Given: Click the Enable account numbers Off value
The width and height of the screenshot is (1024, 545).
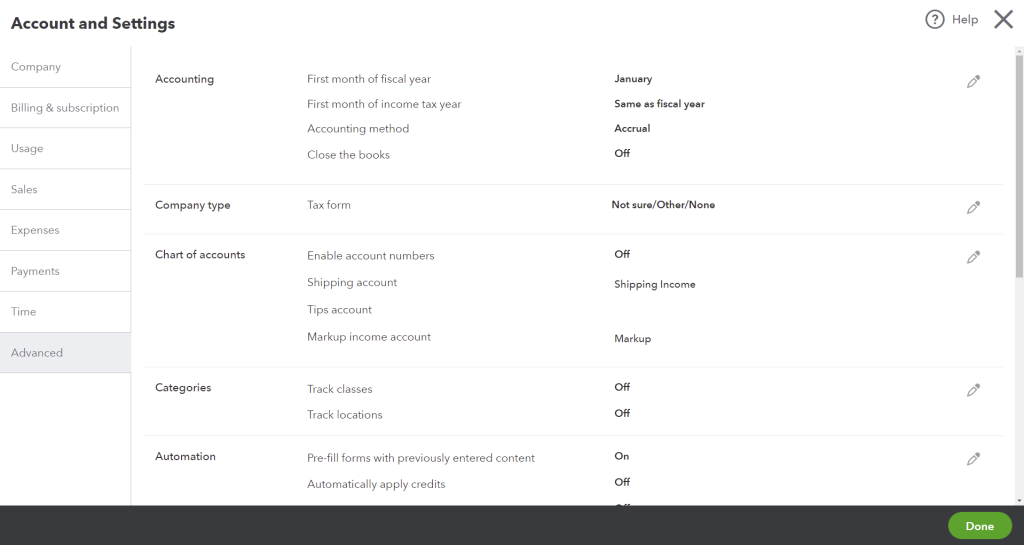Looking at the screenshot, I should point(622,255).
